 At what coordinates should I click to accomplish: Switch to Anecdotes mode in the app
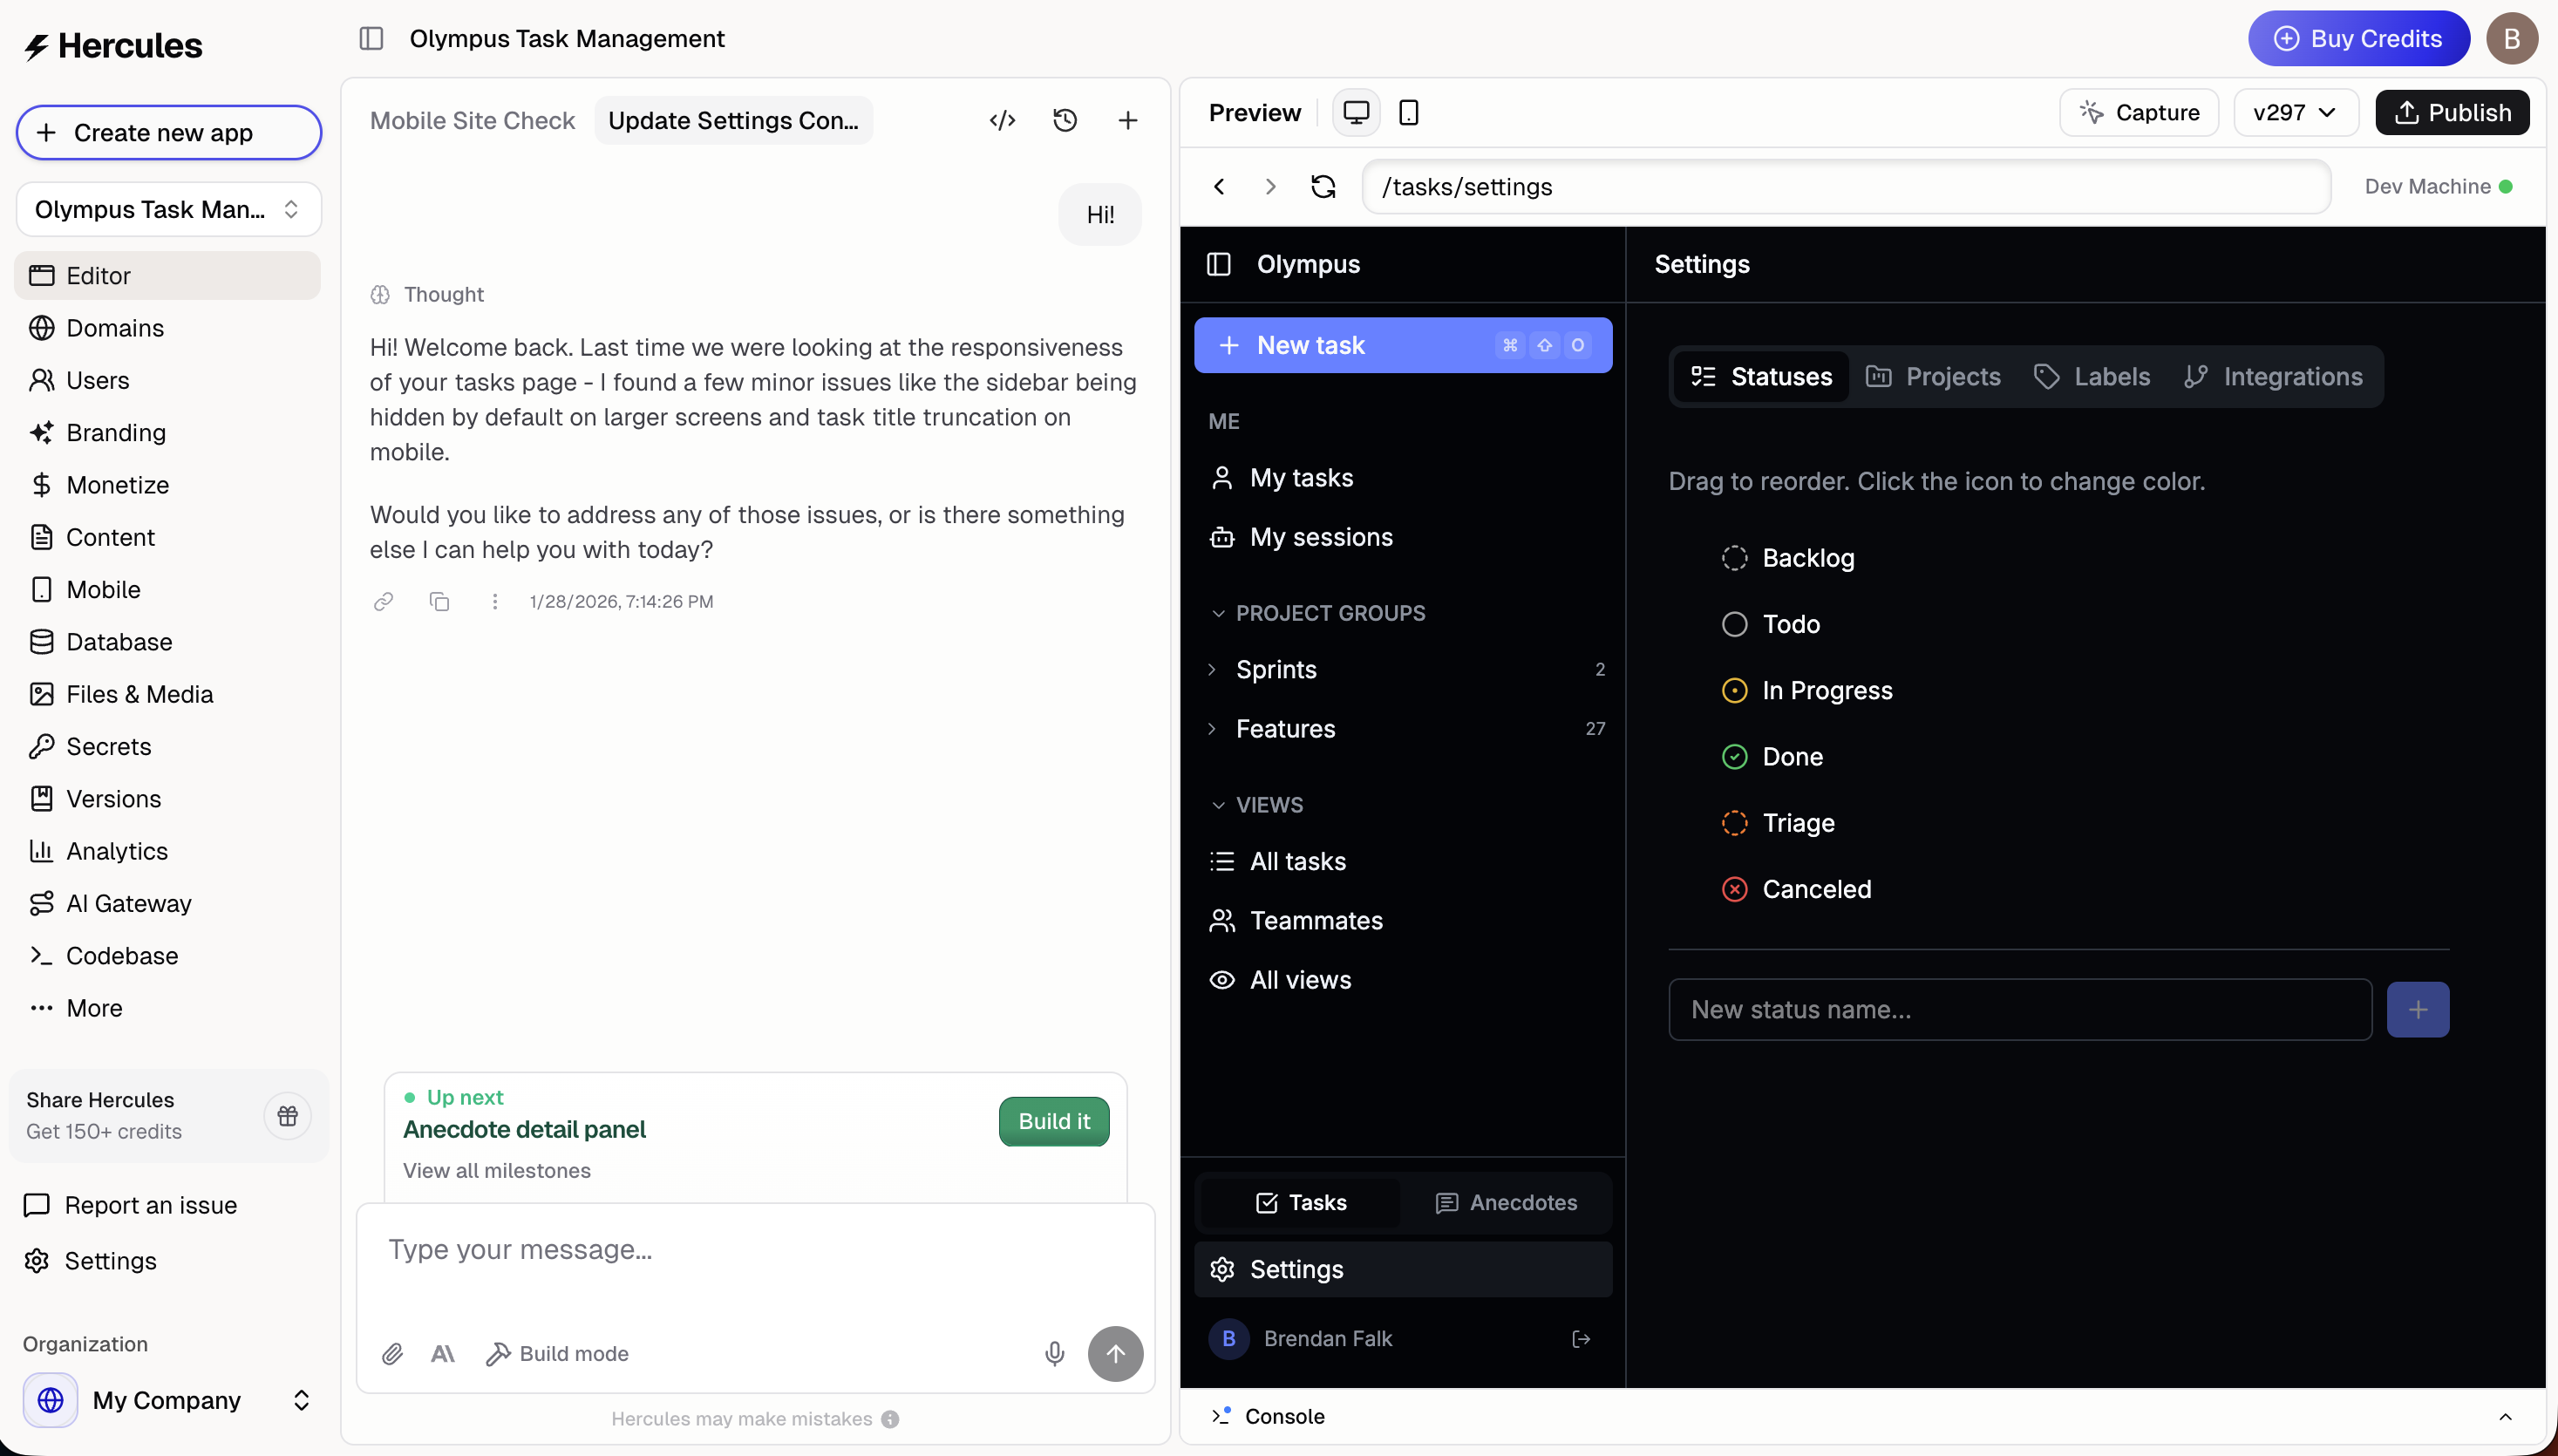pos(1505,1202)
